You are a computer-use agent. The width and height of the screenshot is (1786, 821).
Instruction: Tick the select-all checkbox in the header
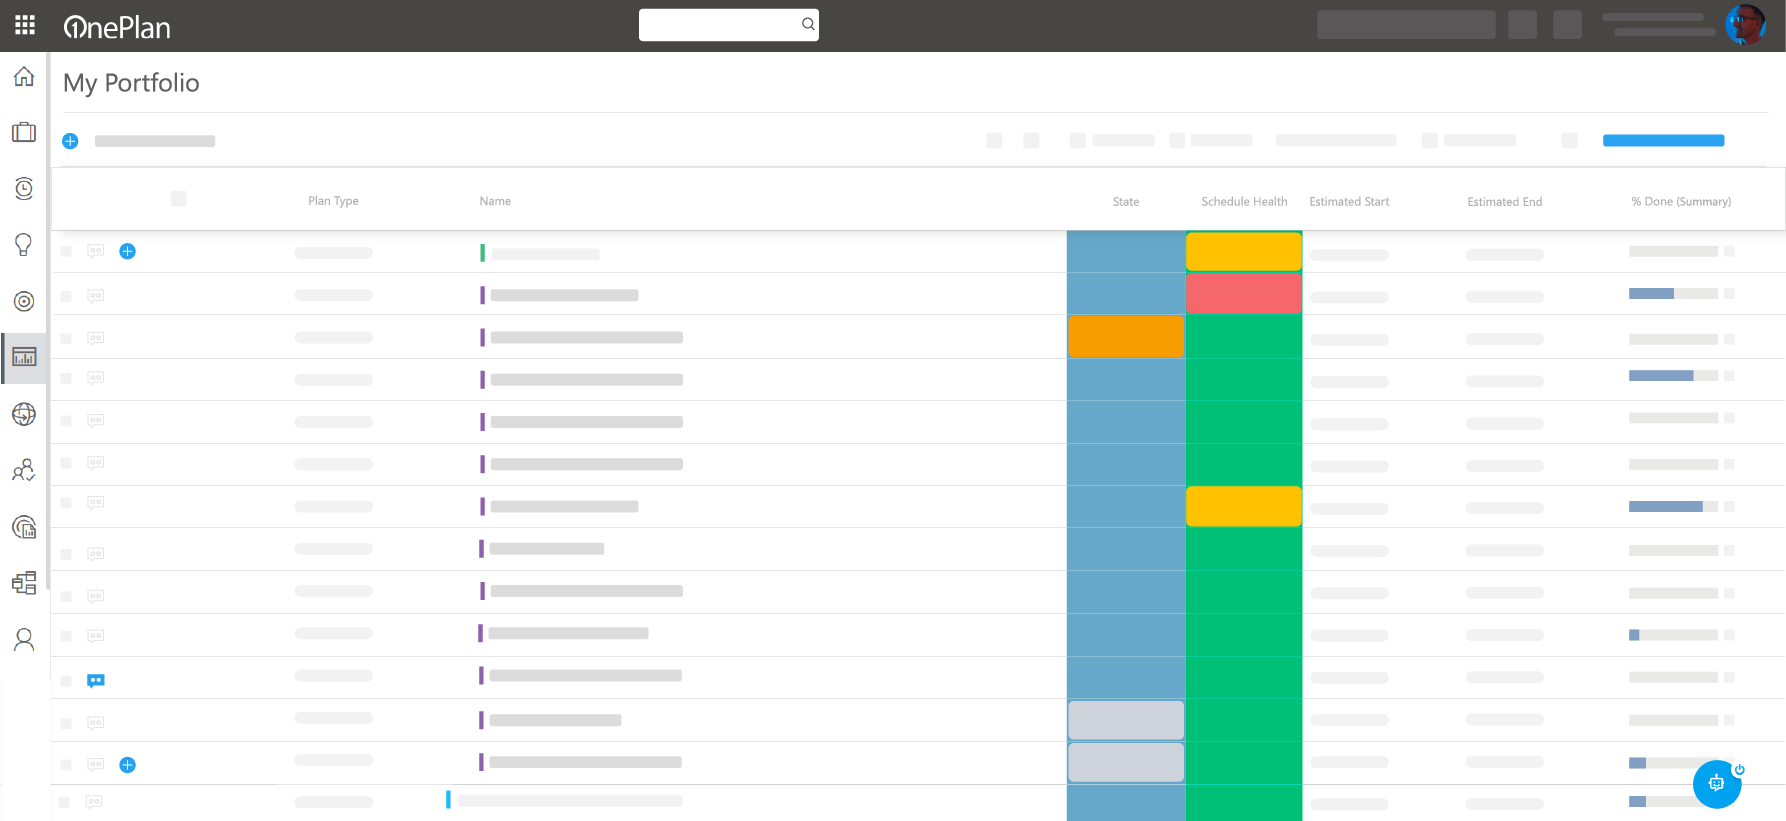pos(179,198)
